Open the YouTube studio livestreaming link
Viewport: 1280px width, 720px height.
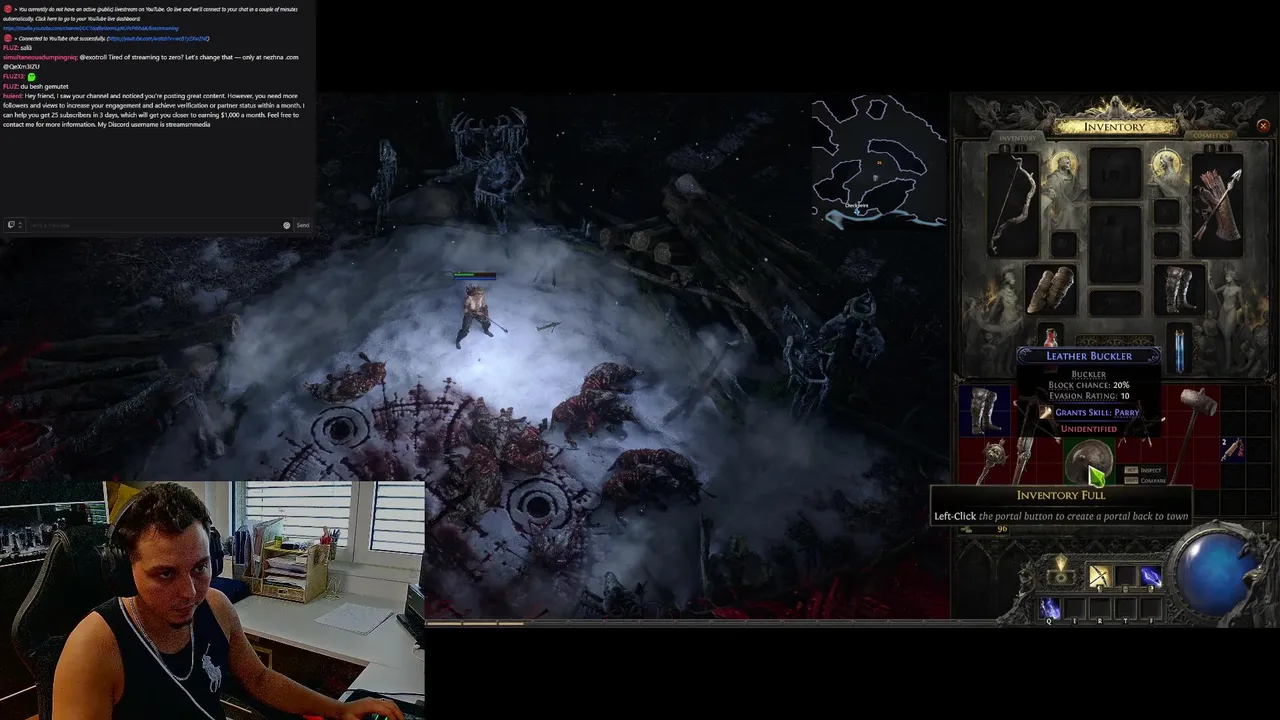point(91,28)
